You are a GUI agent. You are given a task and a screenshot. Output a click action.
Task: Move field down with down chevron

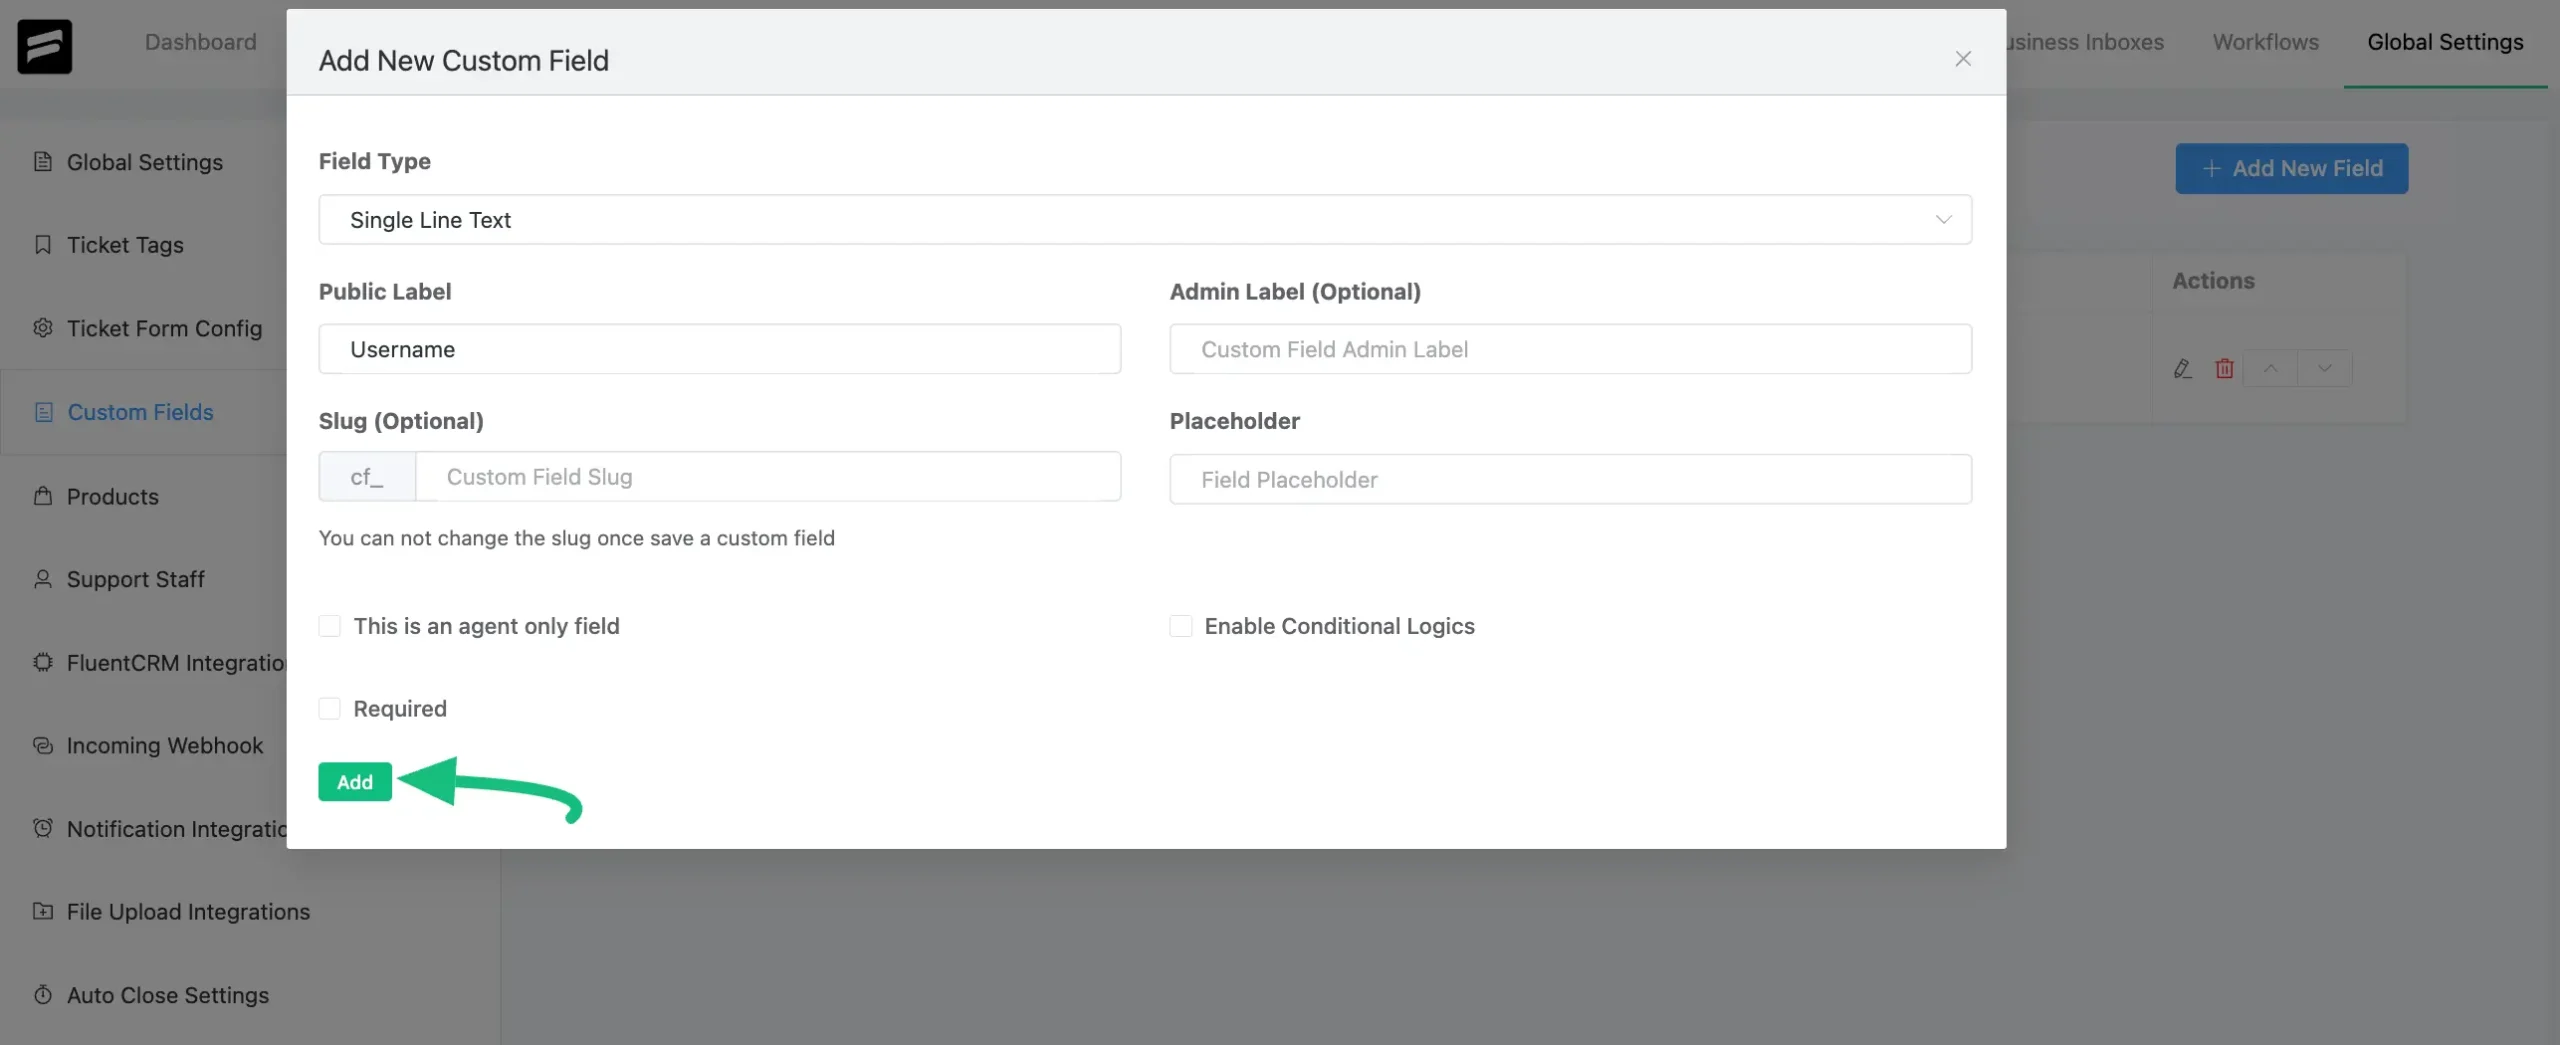(x=2325, y=368)
